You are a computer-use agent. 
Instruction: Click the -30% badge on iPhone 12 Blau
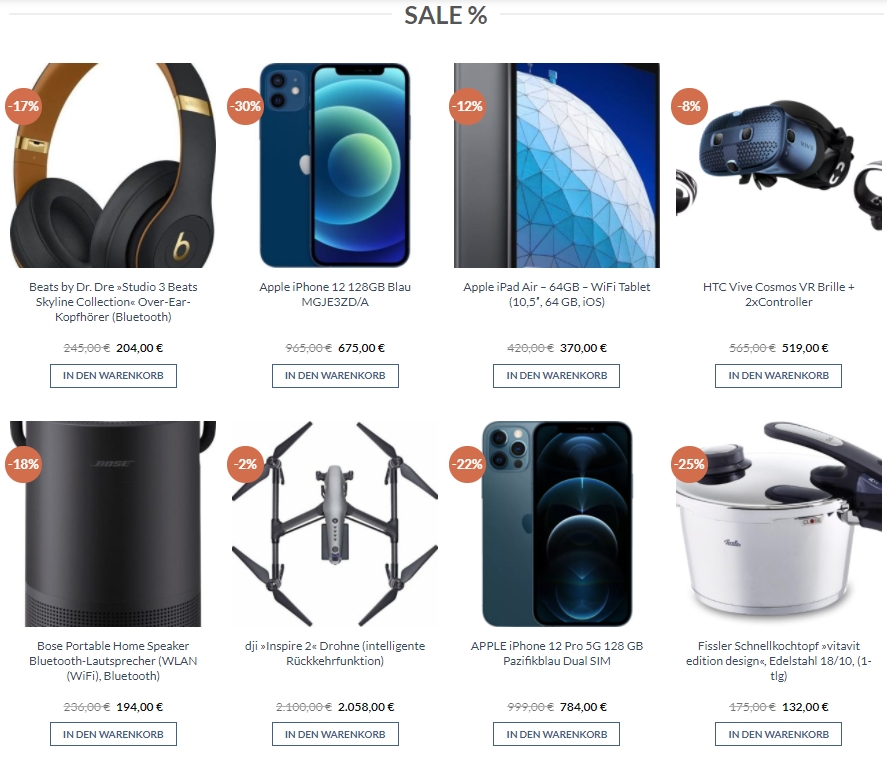(246, 106)
